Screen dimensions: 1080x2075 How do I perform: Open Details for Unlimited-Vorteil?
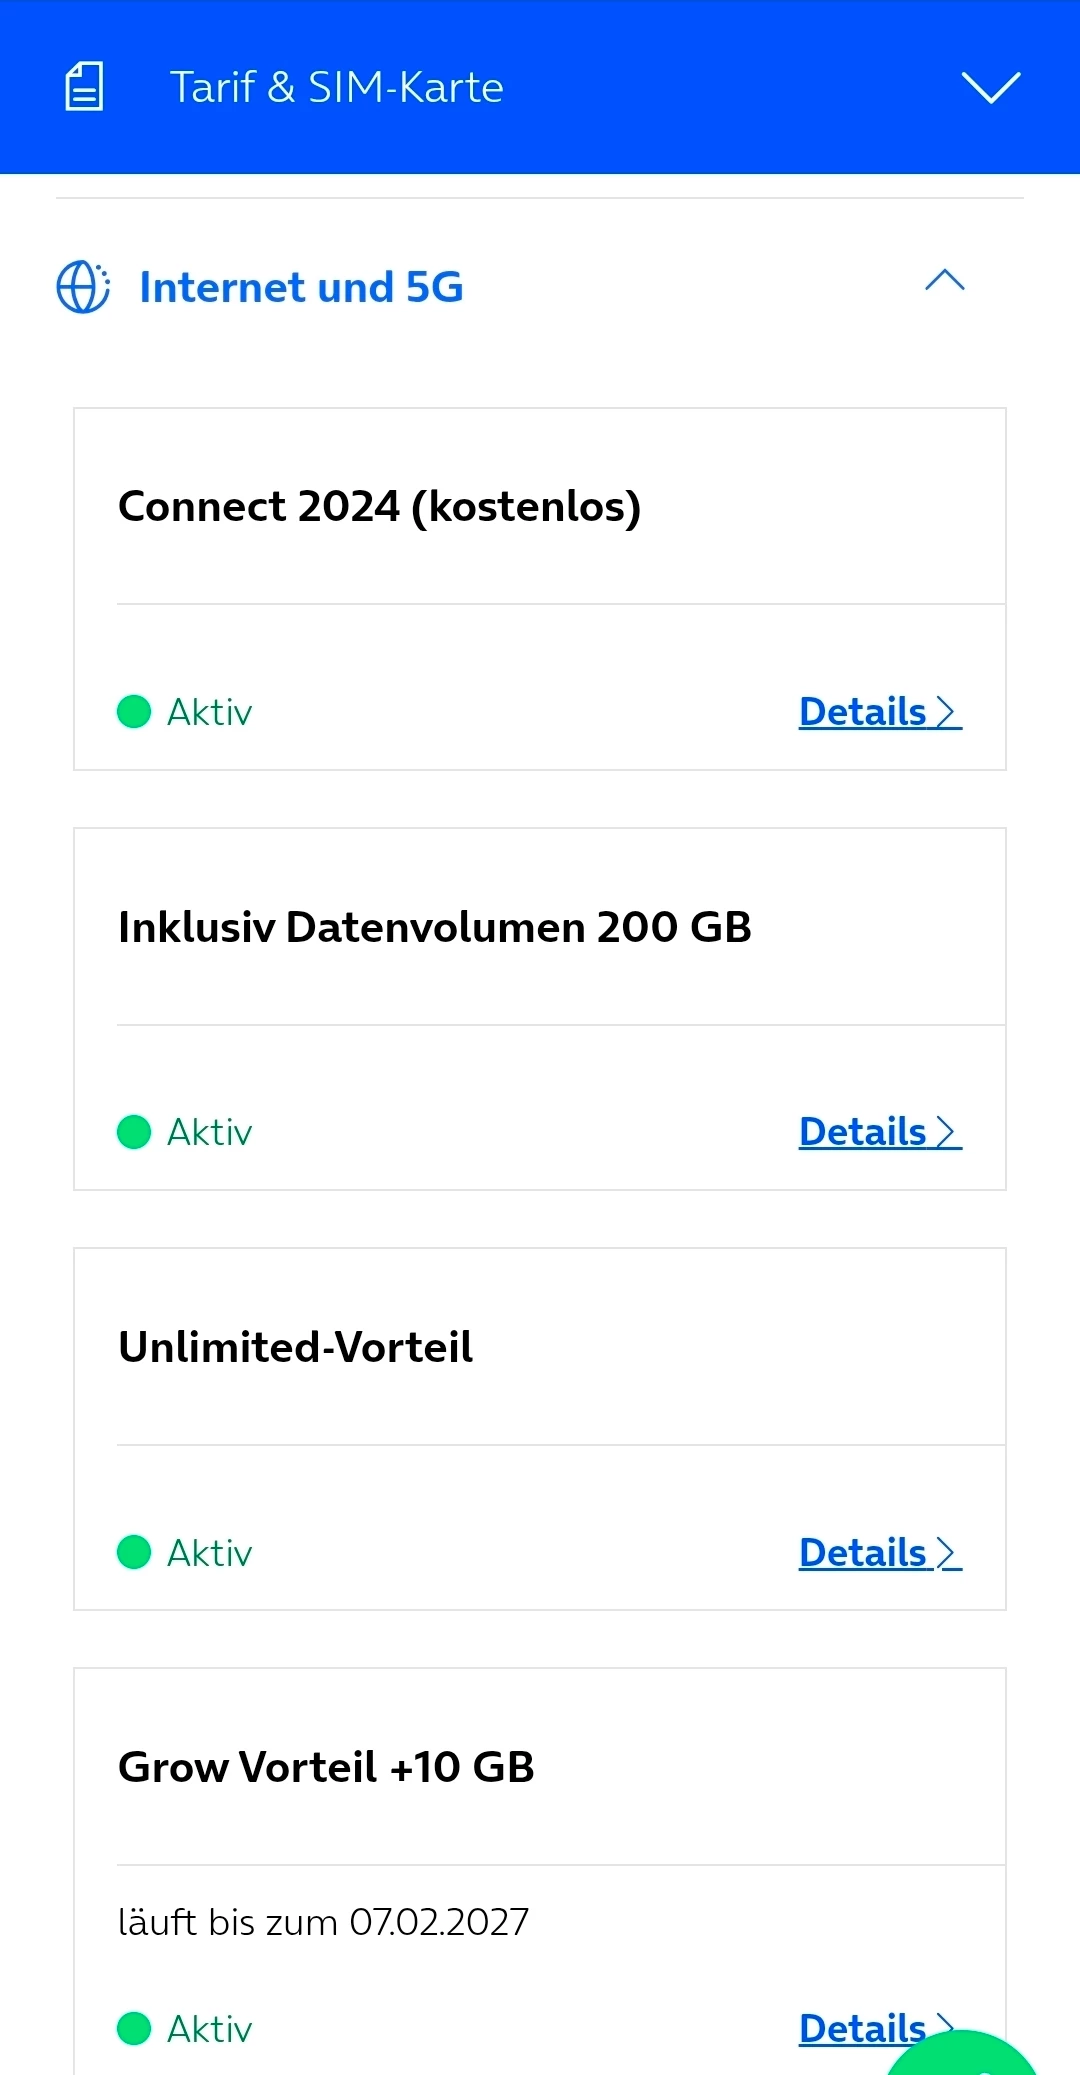(x=879, y=1553)
